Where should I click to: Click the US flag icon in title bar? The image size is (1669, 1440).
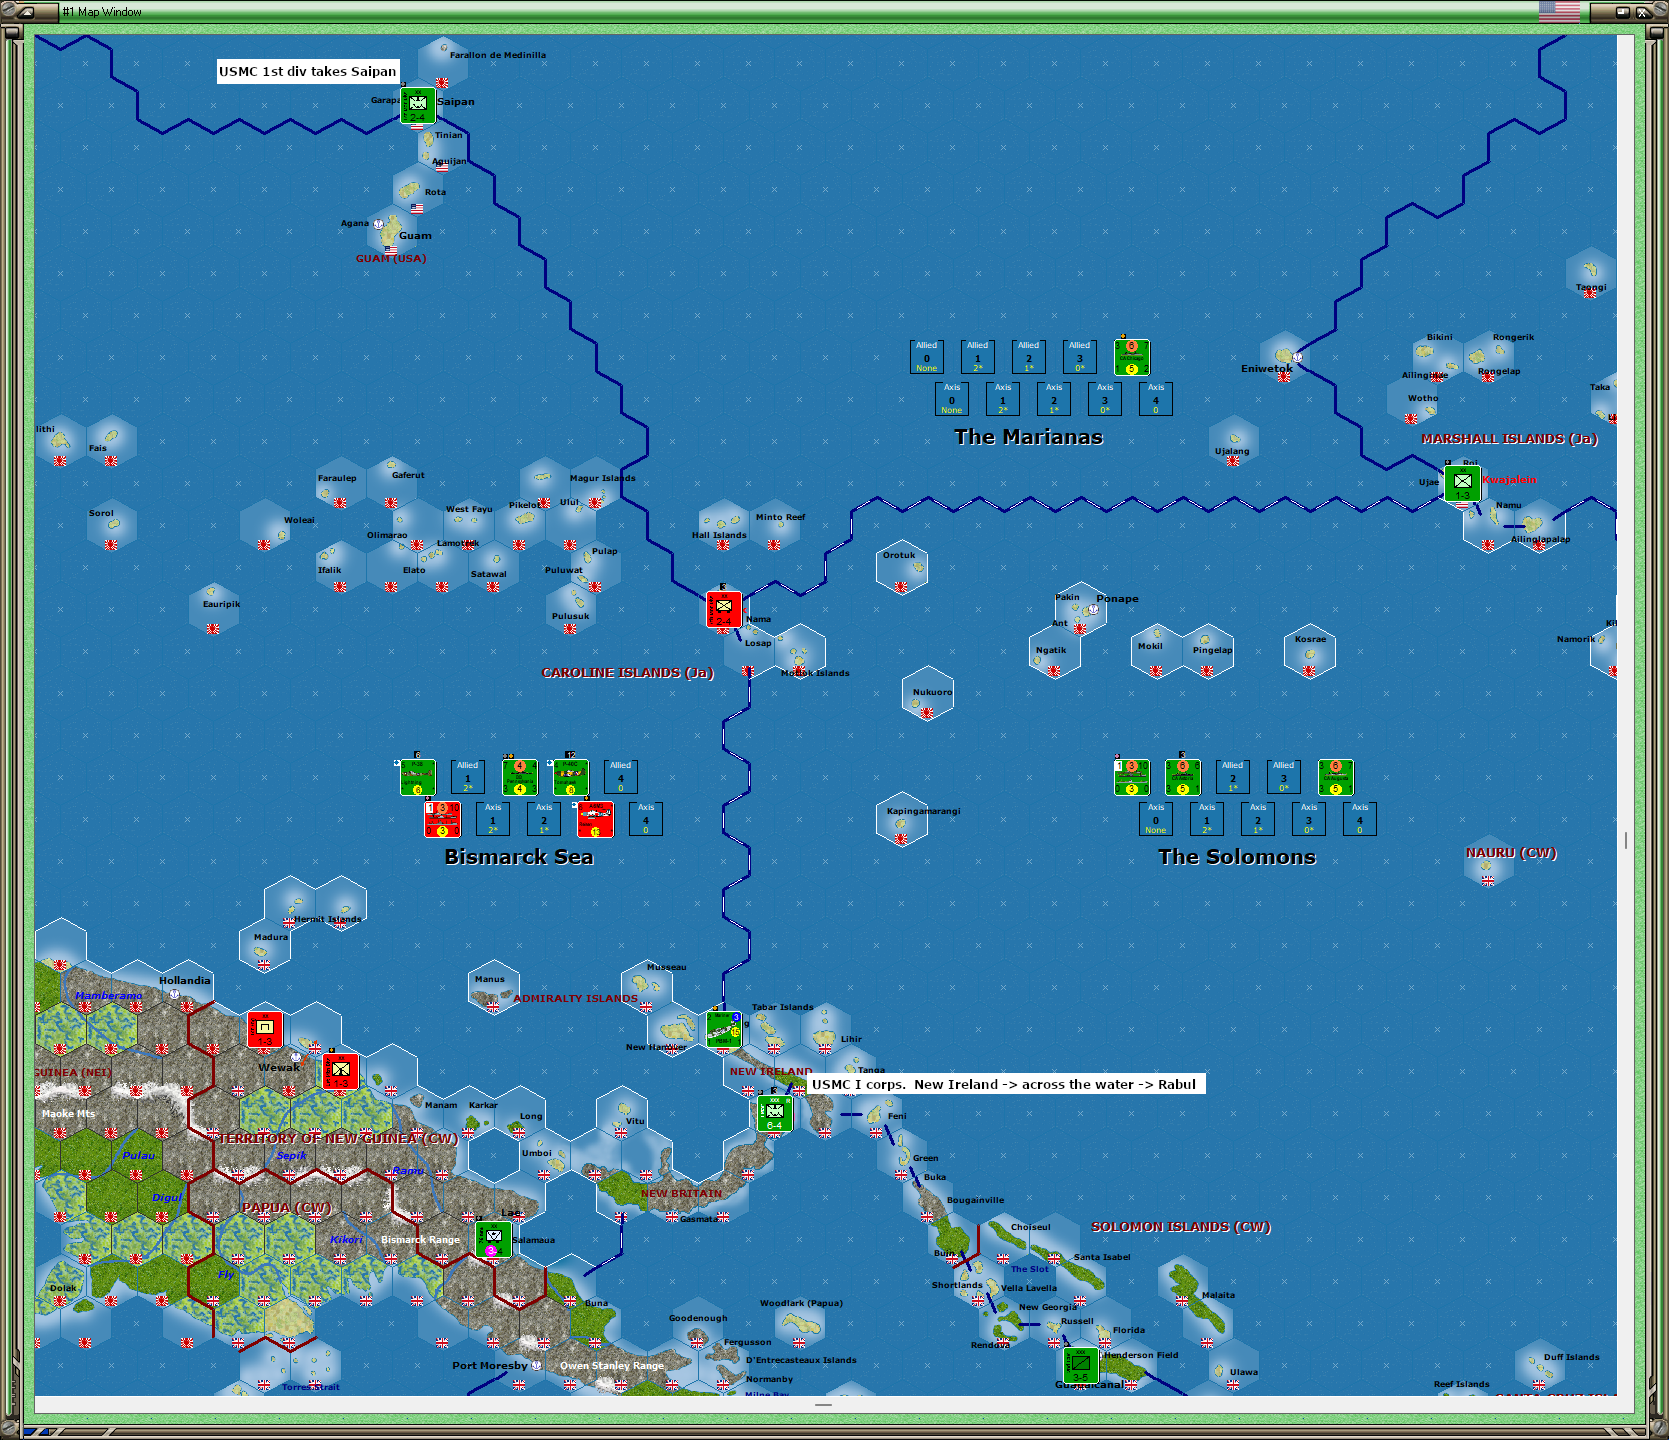coord(1559,12)
